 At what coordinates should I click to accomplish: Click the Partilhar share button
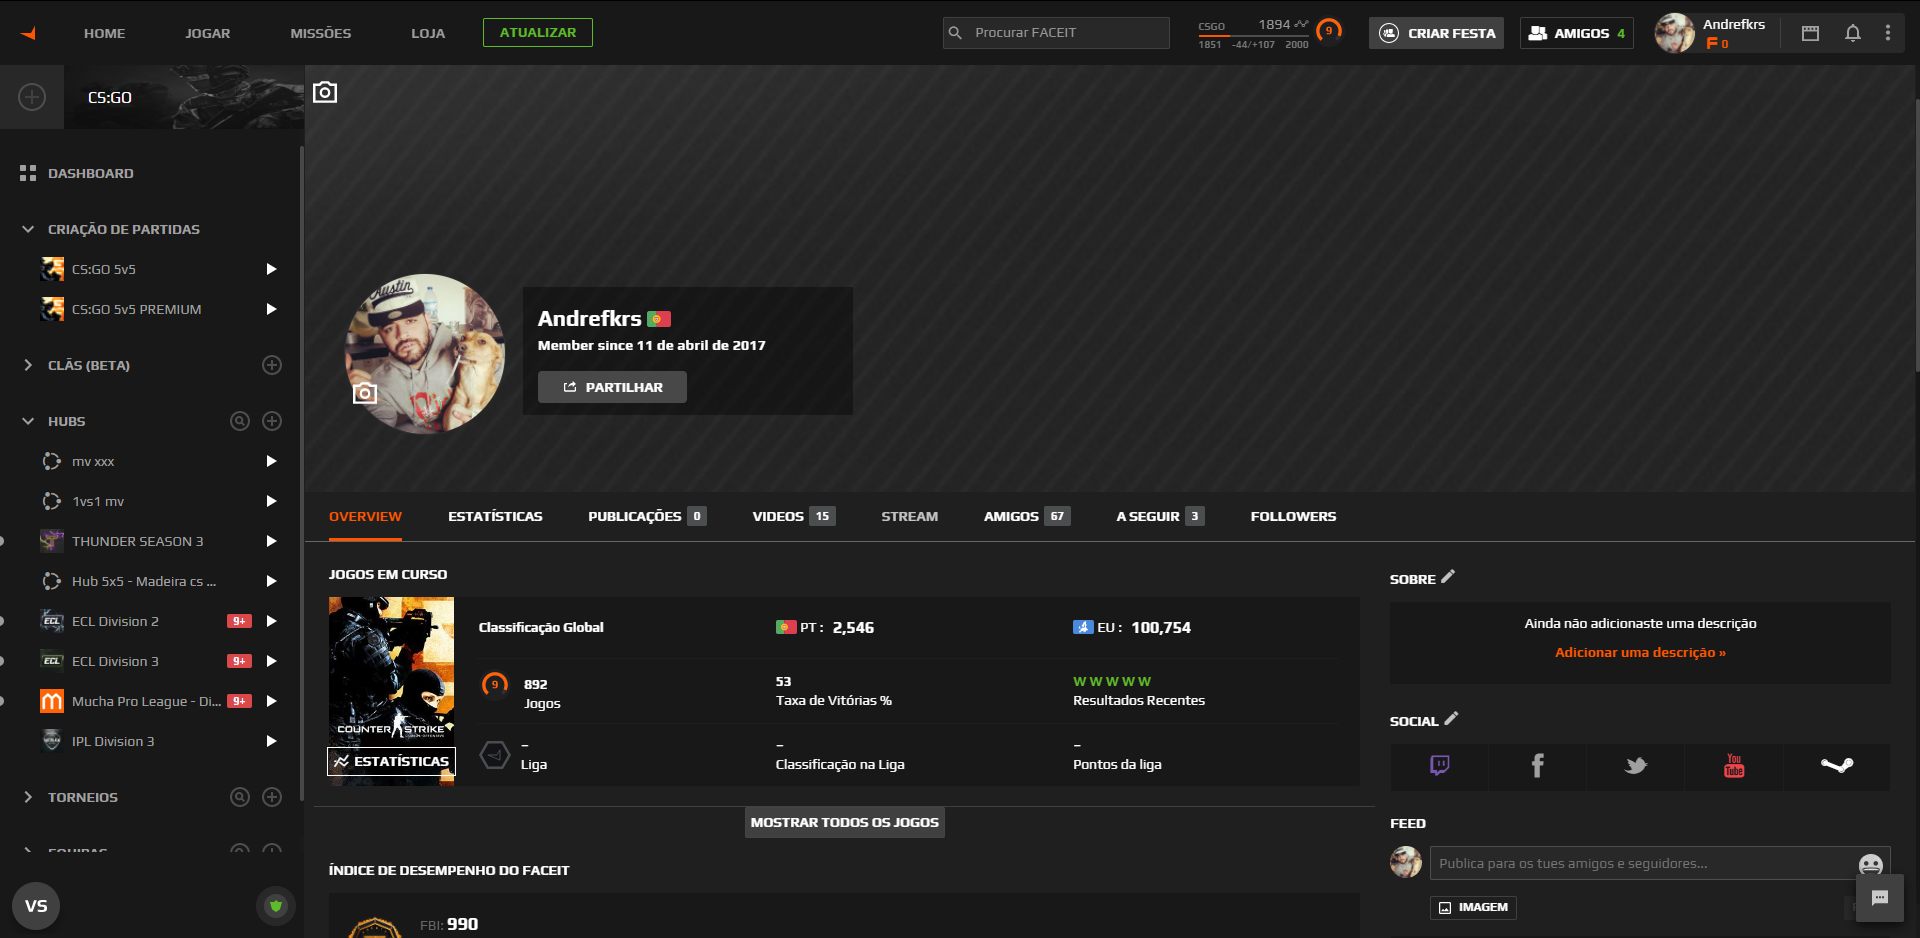point(612,387)
